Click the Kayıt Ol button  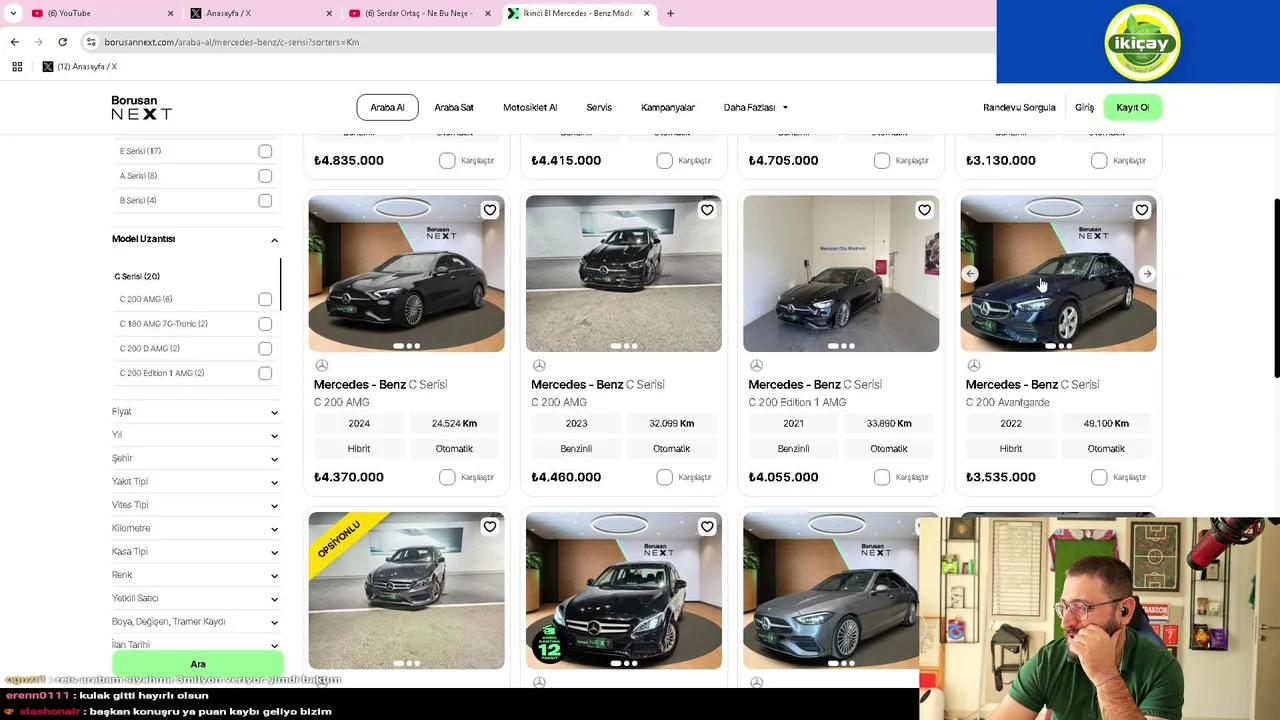[1133, 107]
